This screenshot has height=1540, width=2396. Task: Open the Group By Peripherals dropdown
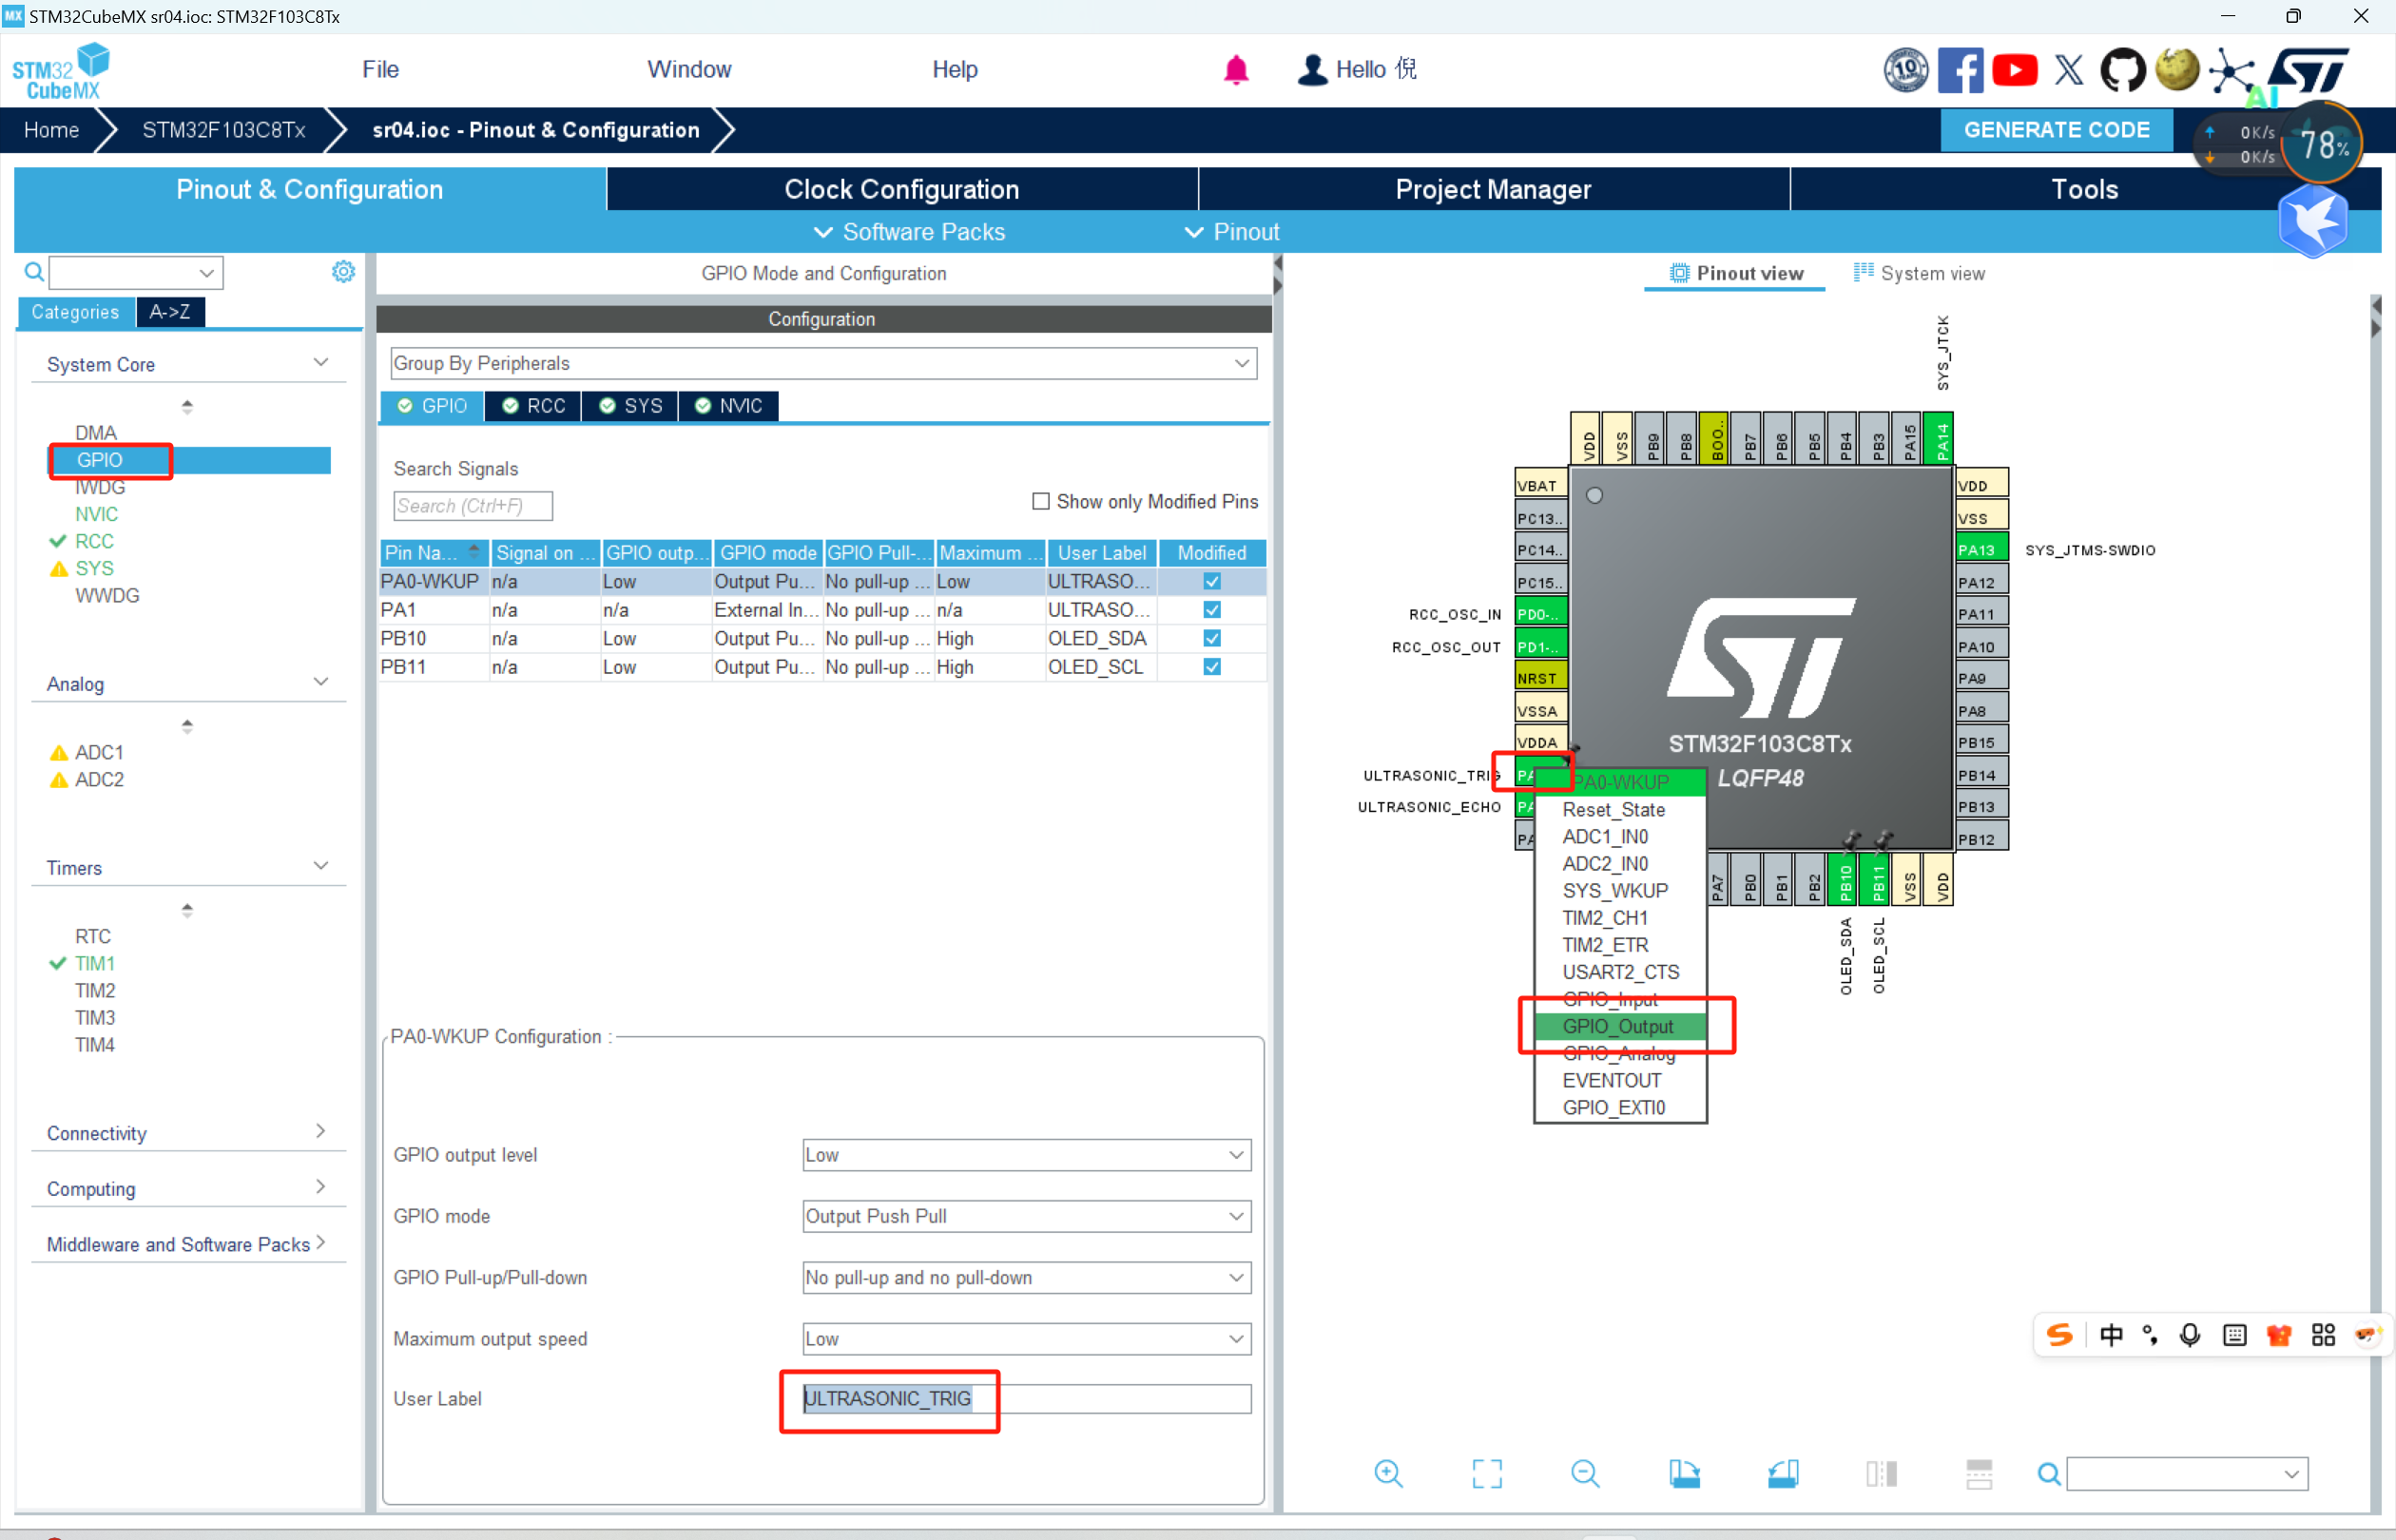tap(823, 363)
